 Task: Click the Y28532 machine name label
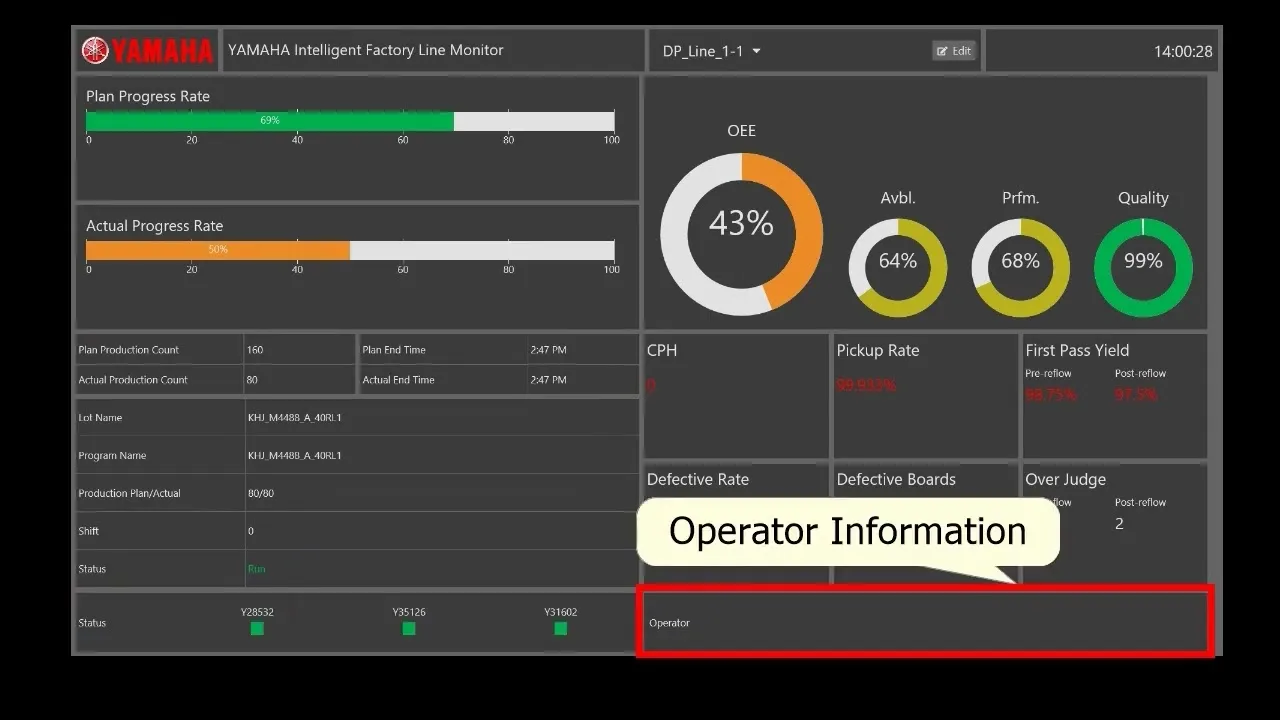(x=257, y=612)
